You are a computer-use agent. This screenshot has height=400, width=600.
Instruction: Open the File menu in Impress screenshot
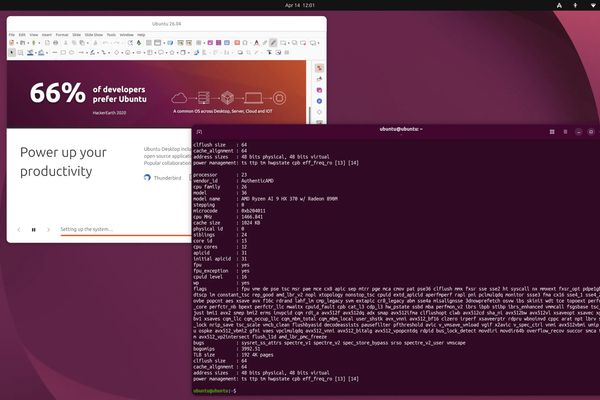point(12,35)
